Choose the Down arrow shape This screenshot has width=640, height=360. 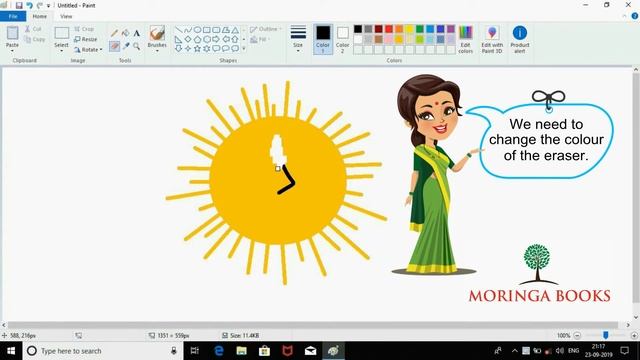coord(178,49)
